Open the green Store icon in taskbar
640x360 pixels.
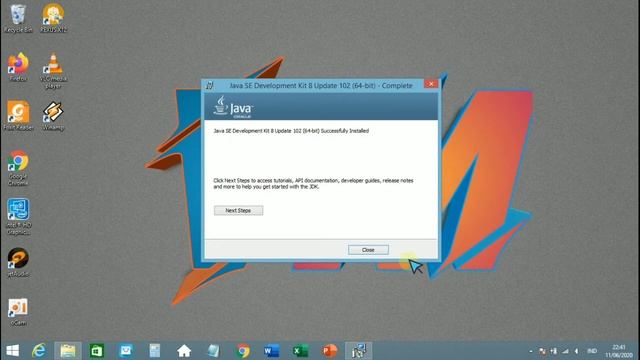pos(97,351)
